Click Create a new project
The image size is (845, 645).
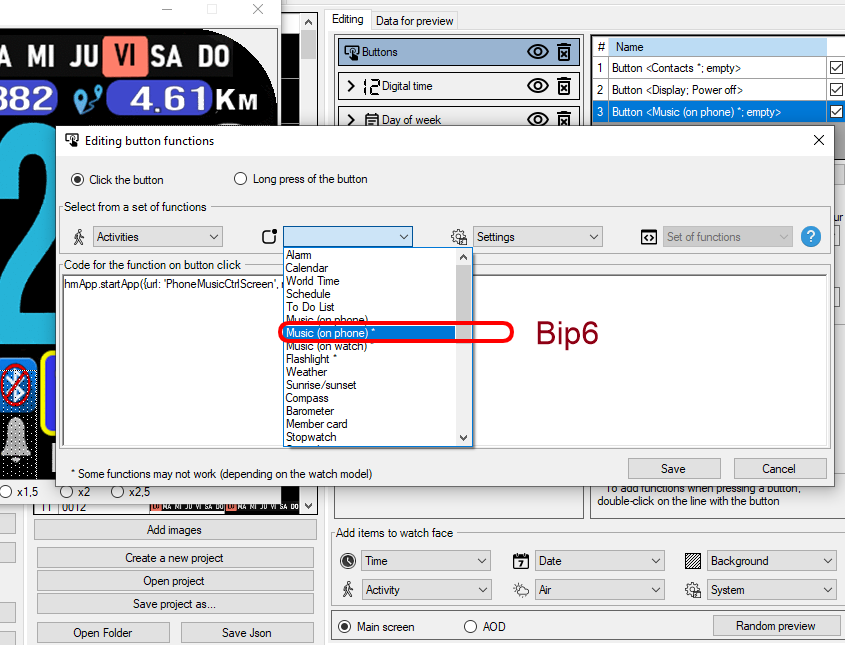(175, 558)
